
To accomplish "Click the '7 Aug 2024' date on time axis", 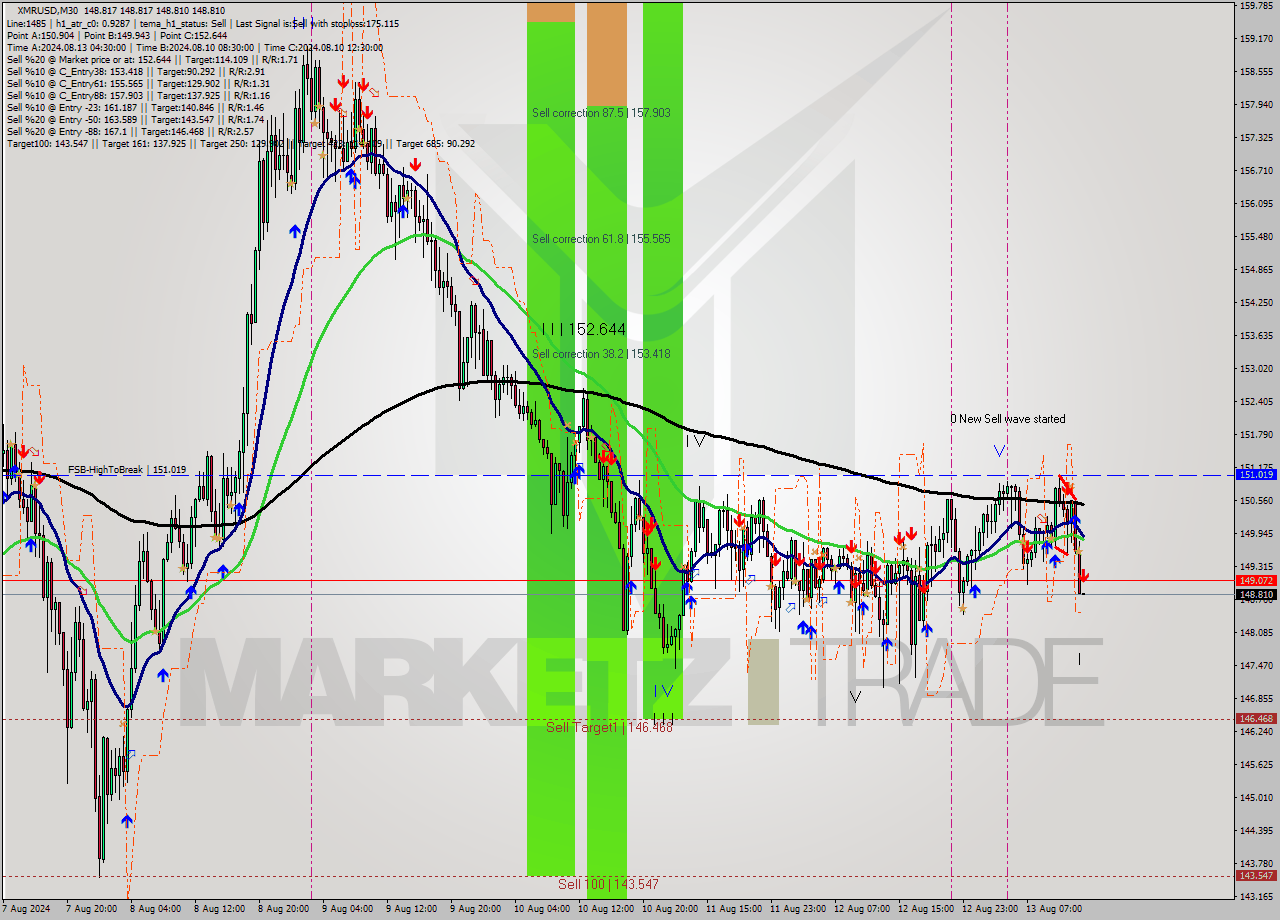I will tap(24, 909).
